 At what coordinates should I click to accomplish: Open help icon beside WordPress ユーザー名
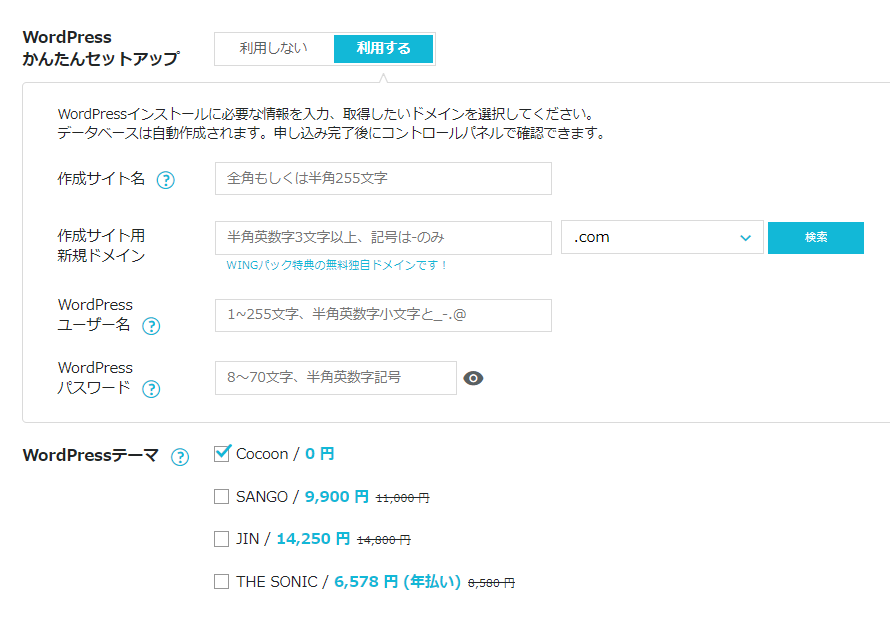point(151,326)
